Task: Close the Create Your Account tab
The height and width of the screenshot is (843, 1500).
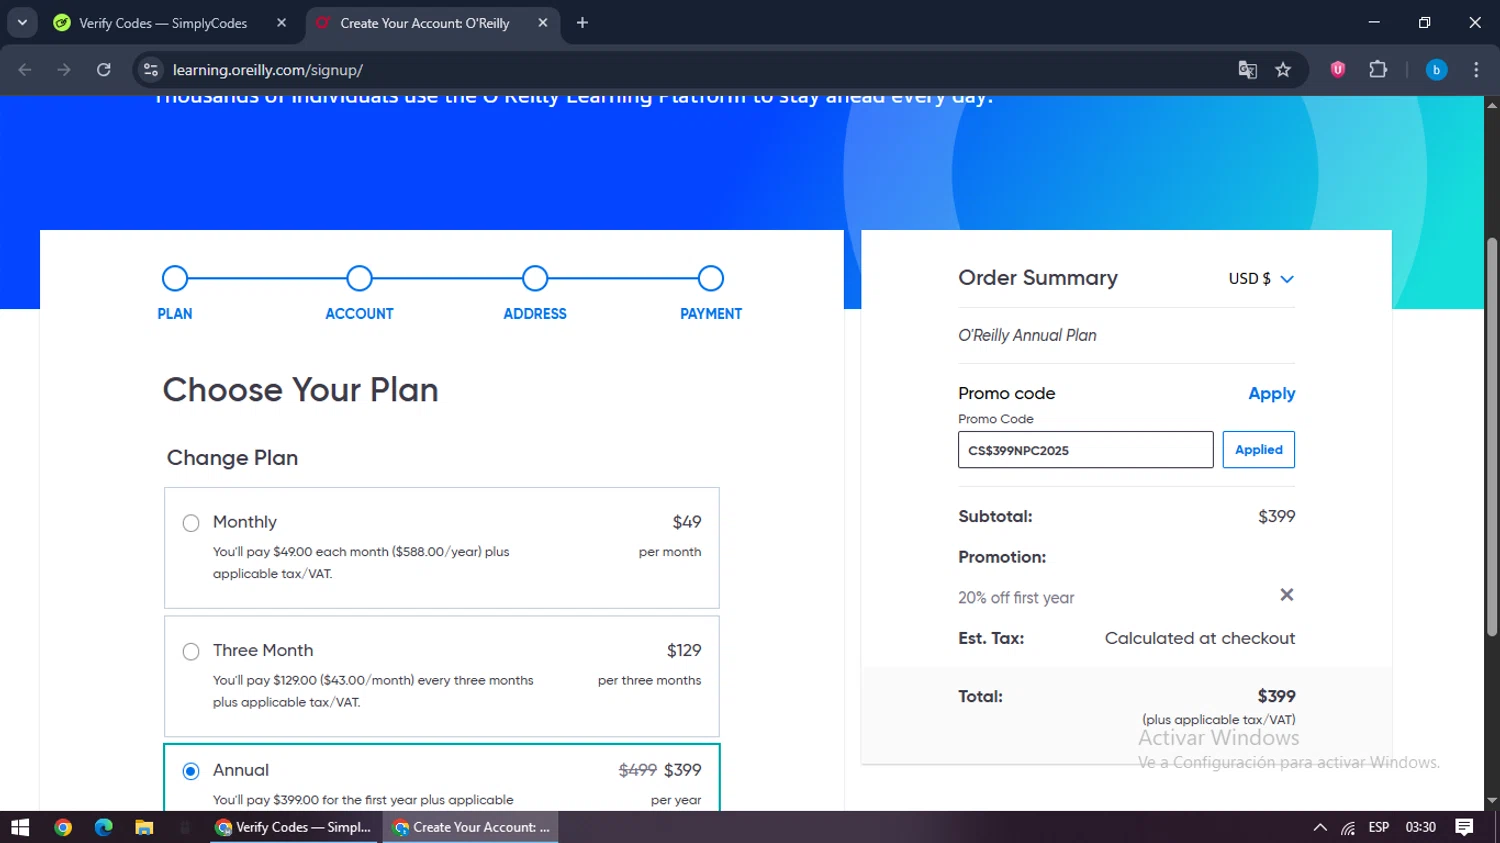Action: pos(543,23)
